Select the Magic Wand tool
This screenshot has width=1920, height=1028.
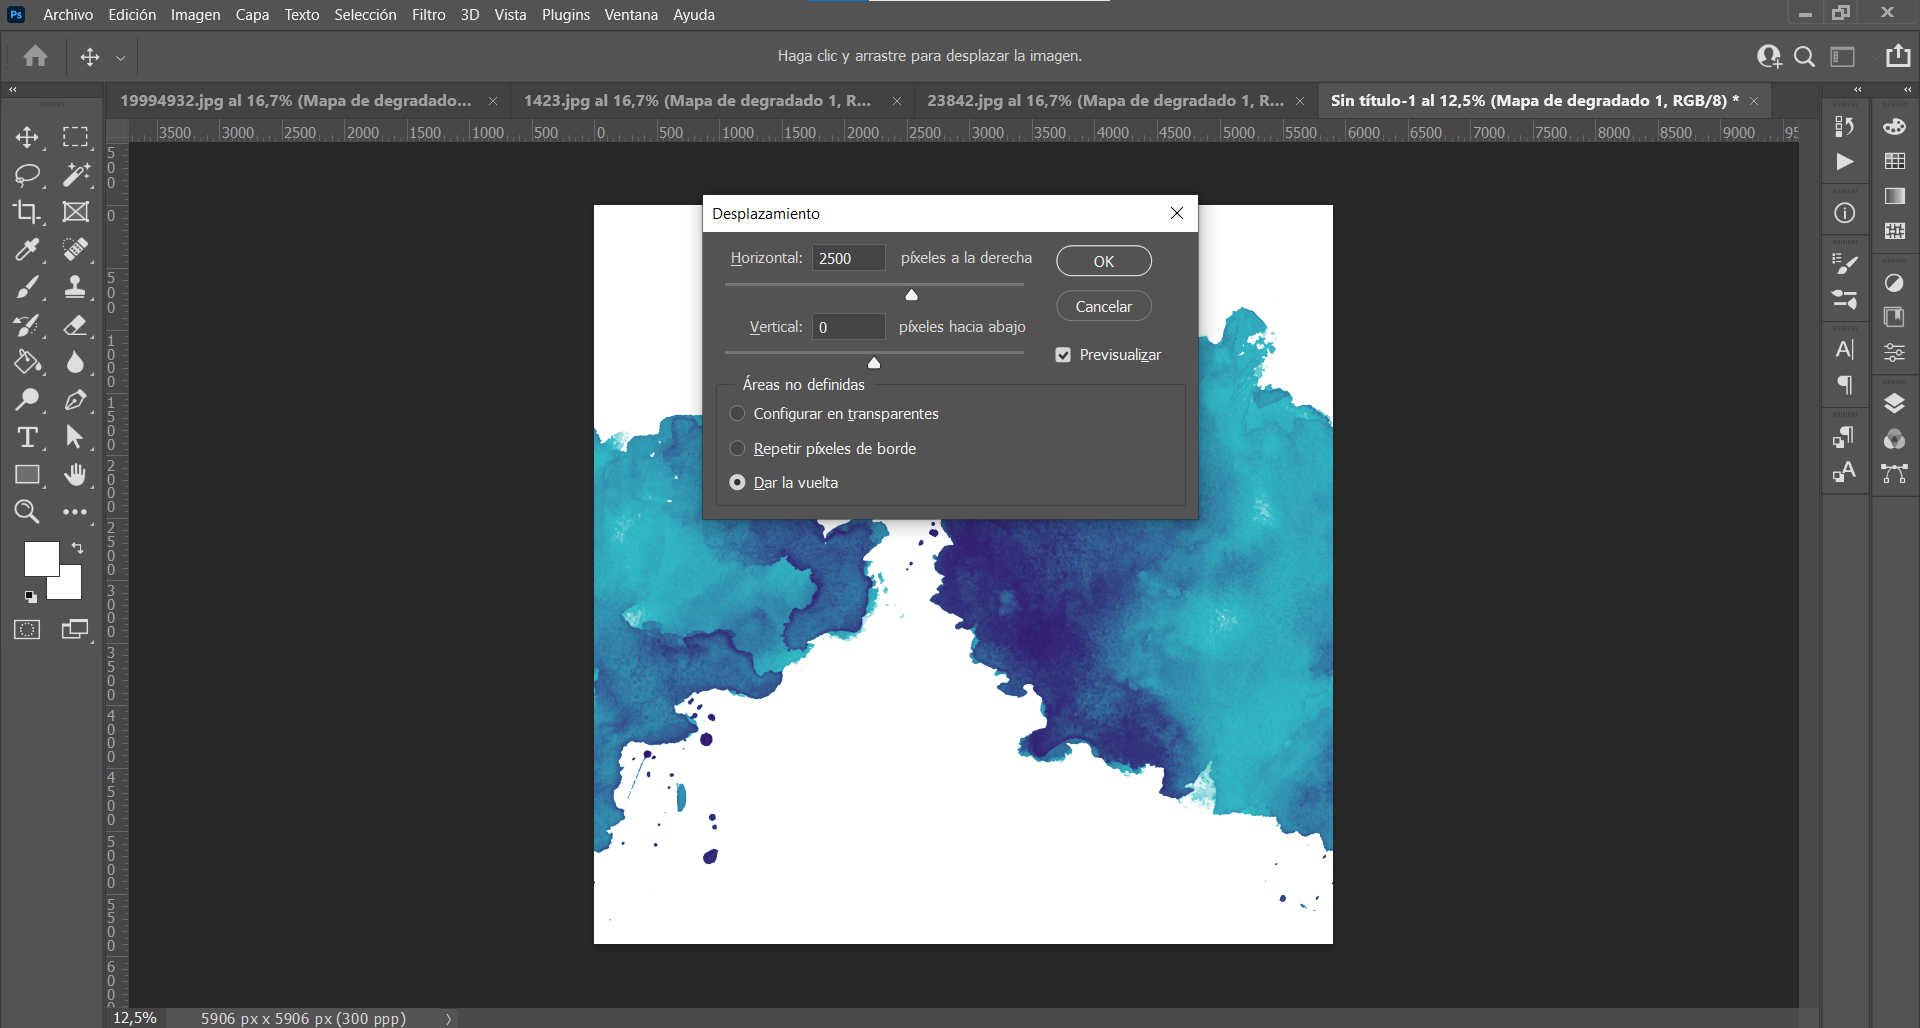(x=75, y=175)
